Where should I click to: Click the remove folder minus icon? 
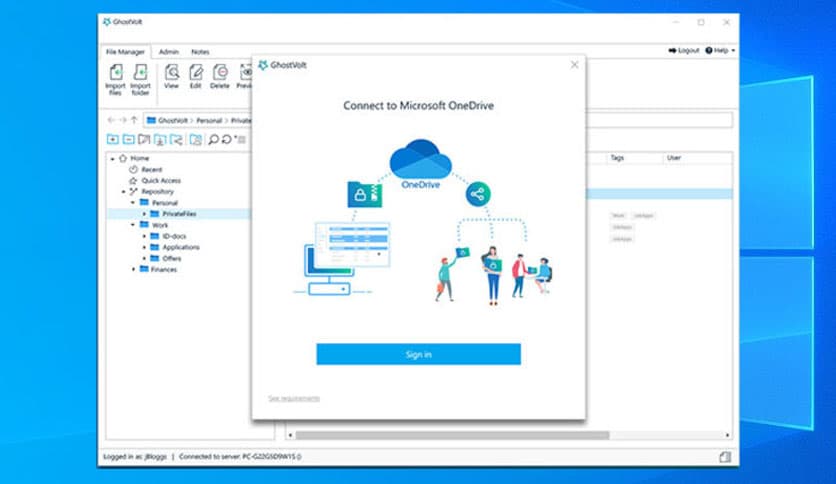click(128, 140)
